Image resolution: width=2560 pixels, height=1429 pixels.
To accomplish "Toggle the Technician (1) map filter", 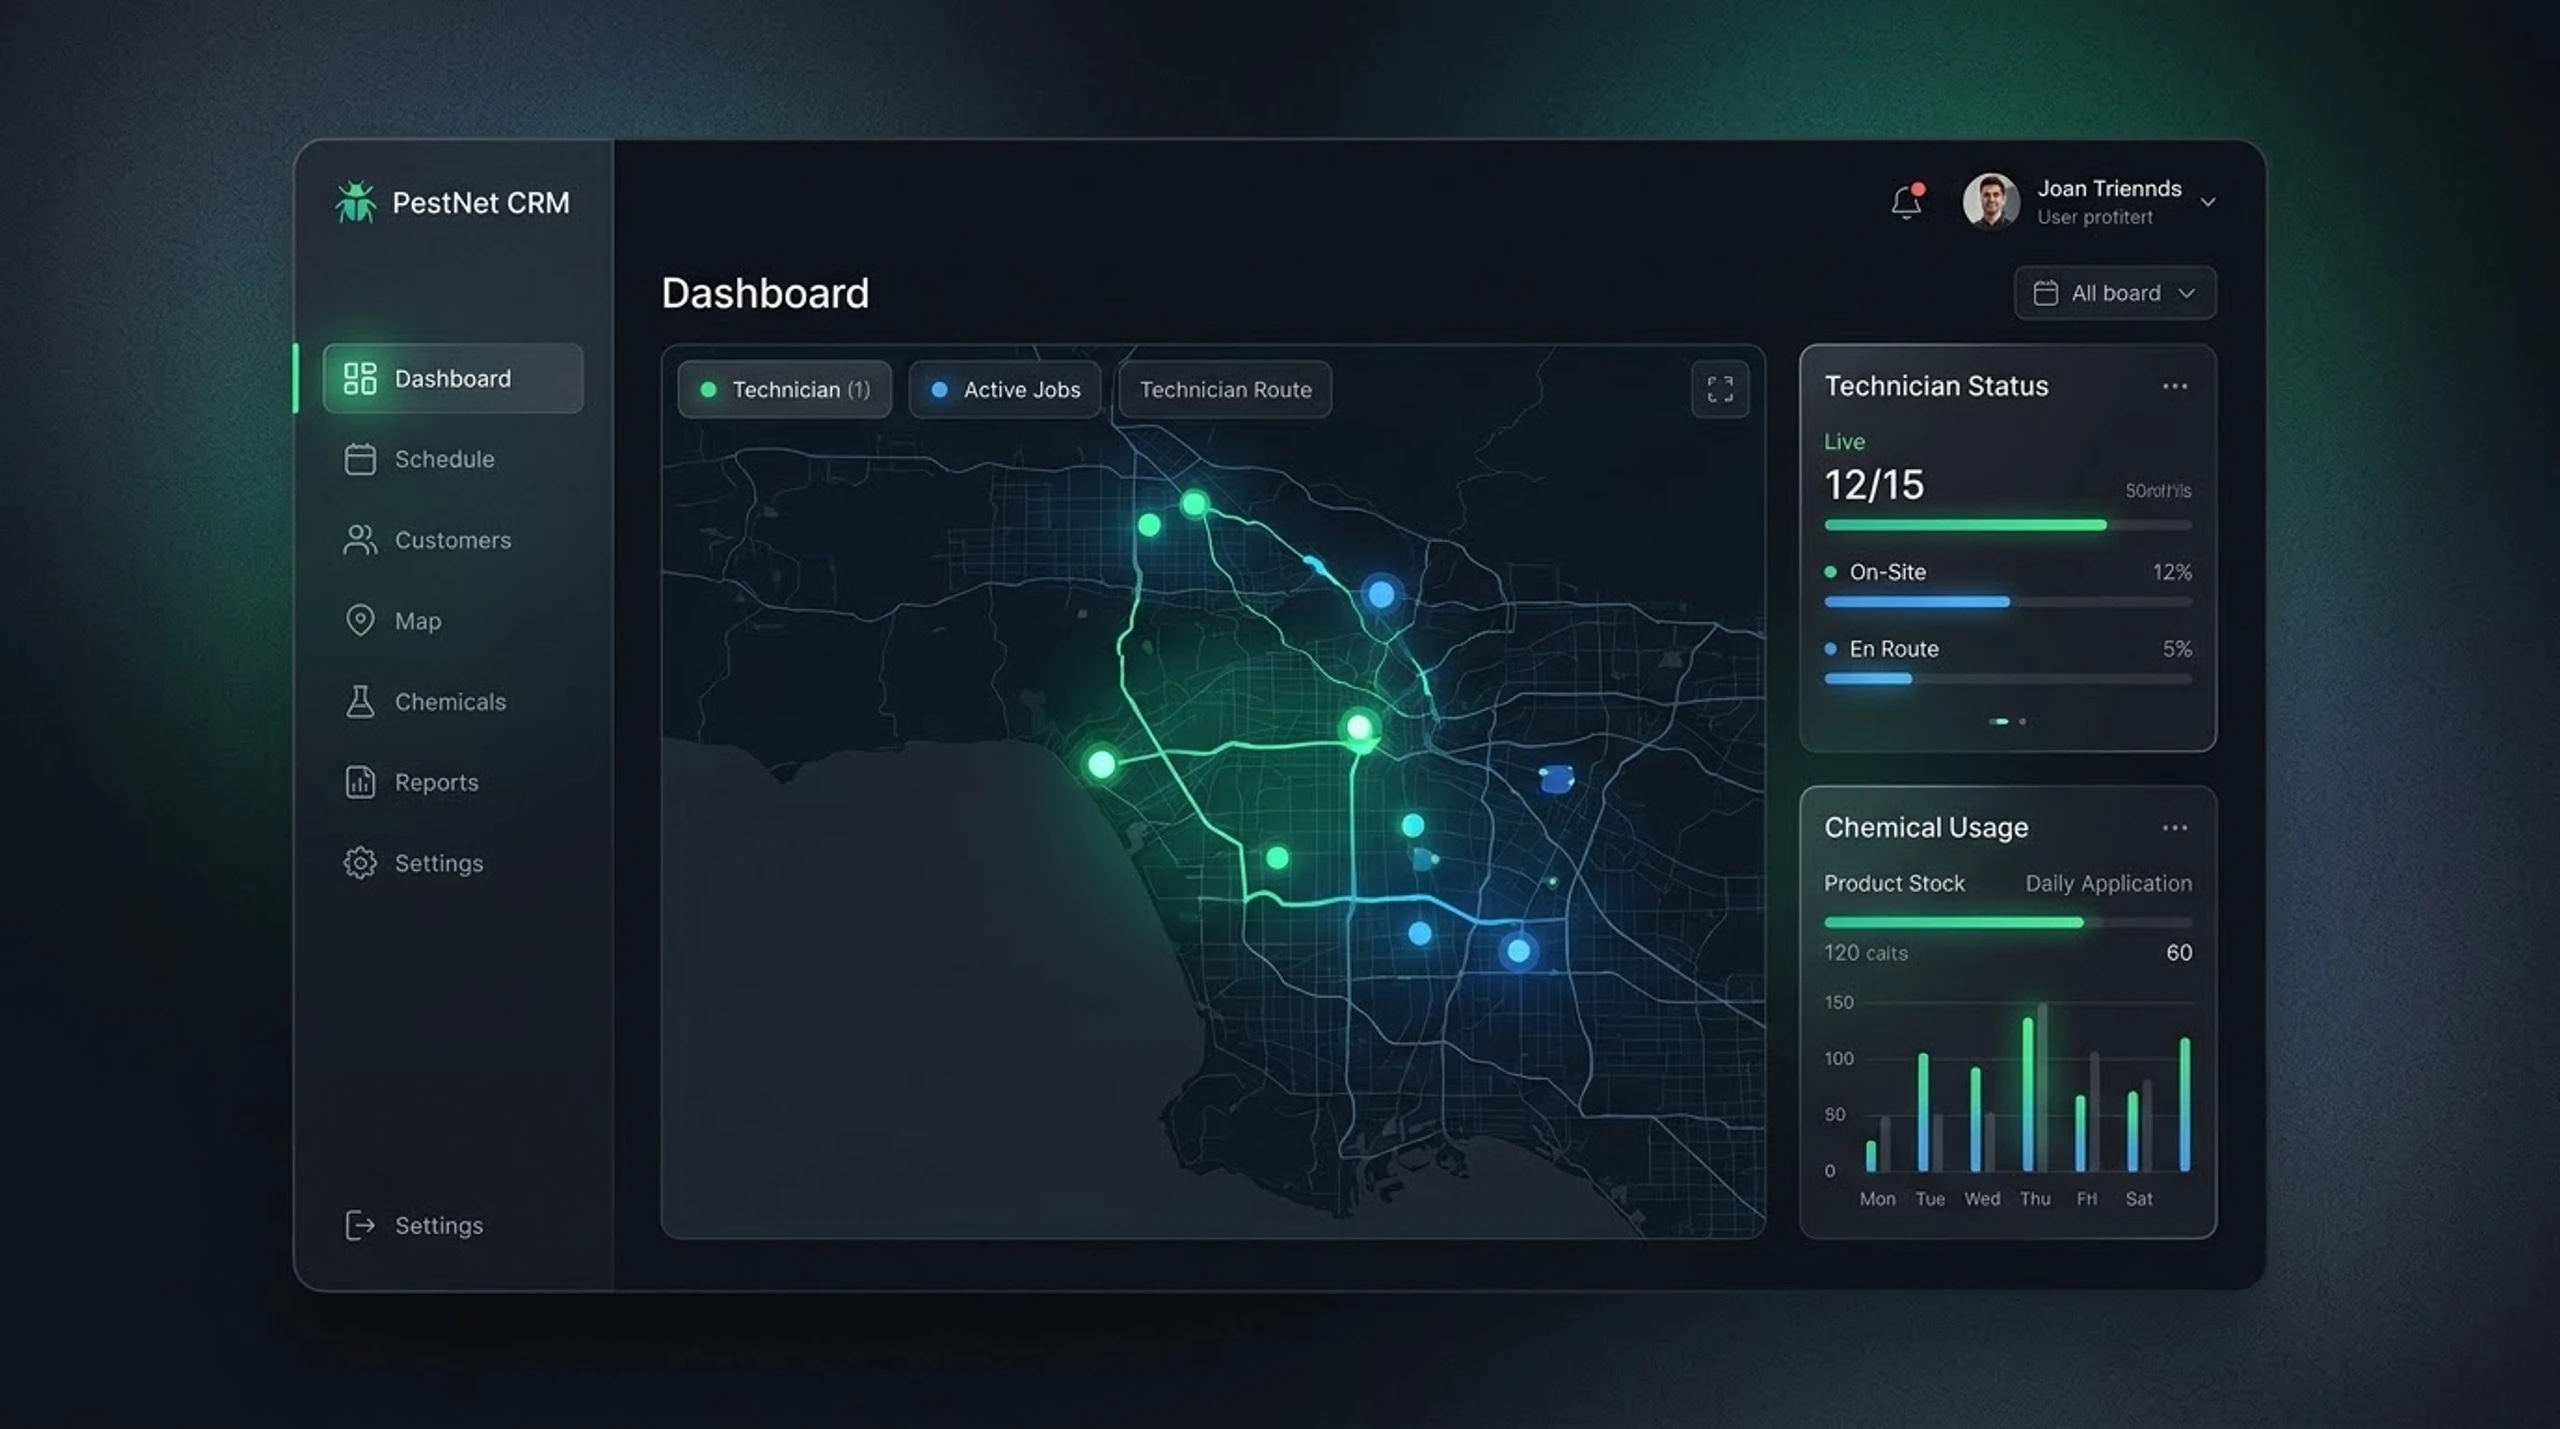I will click(x=785, y=390).
